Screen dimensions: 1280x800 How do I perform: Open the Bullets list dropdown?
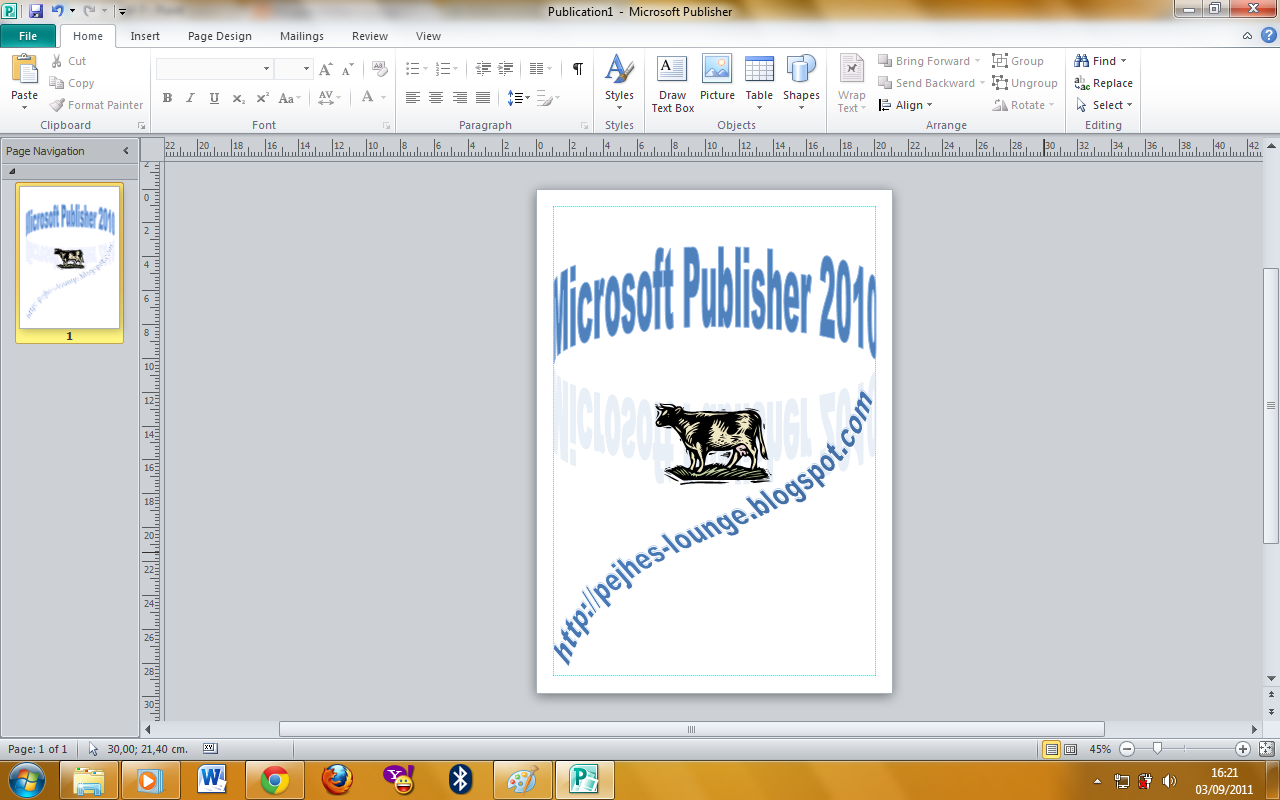click(x=416, y=69)
